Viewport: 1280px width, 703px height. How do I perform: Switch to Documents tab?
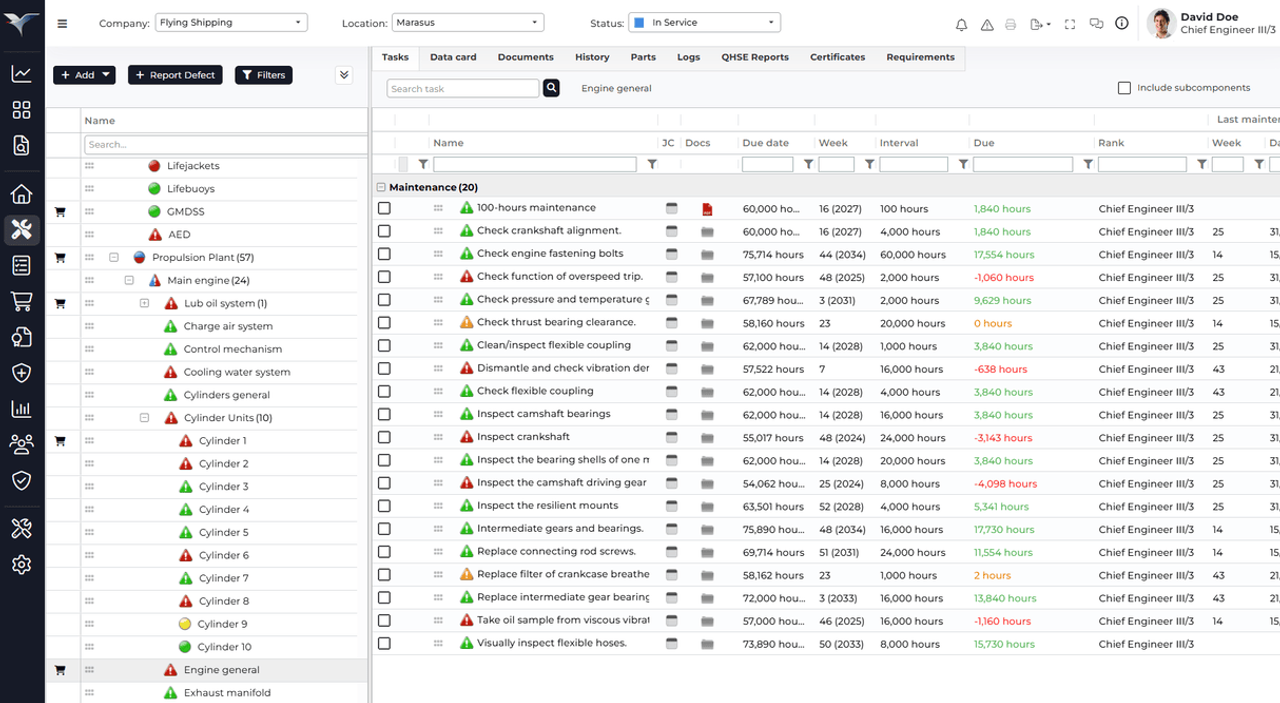pos(526,57)
